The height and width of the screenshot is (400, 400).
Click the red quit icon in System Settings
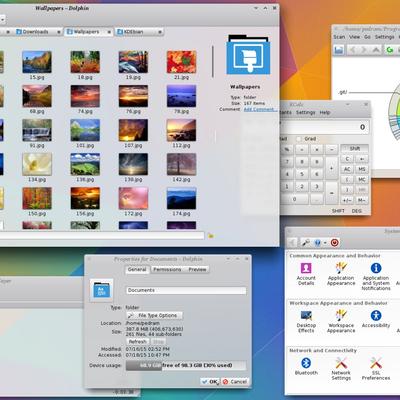point(335,242)
